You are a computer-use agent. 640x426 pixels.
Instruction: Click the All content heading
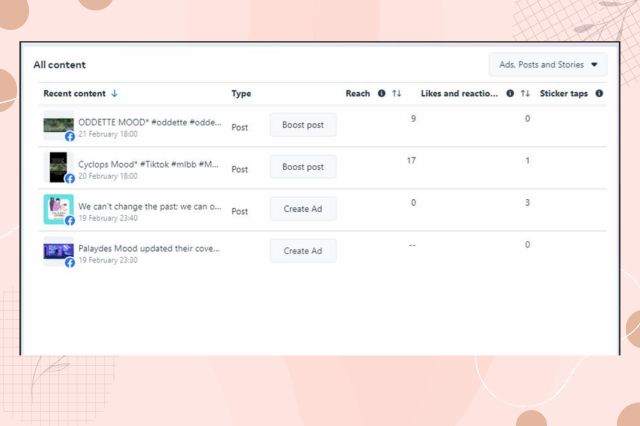pyautogui.click(x=60, y=65)
